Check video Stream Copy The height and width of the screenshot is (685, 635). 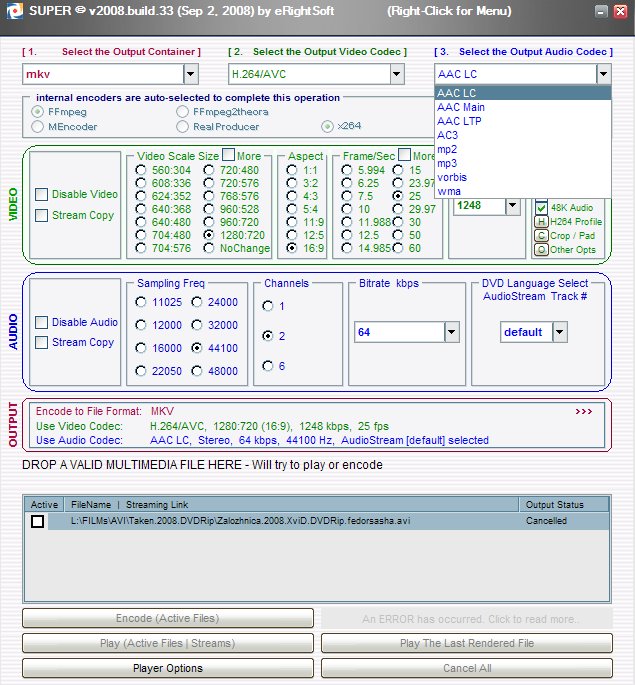click(41, 215)
